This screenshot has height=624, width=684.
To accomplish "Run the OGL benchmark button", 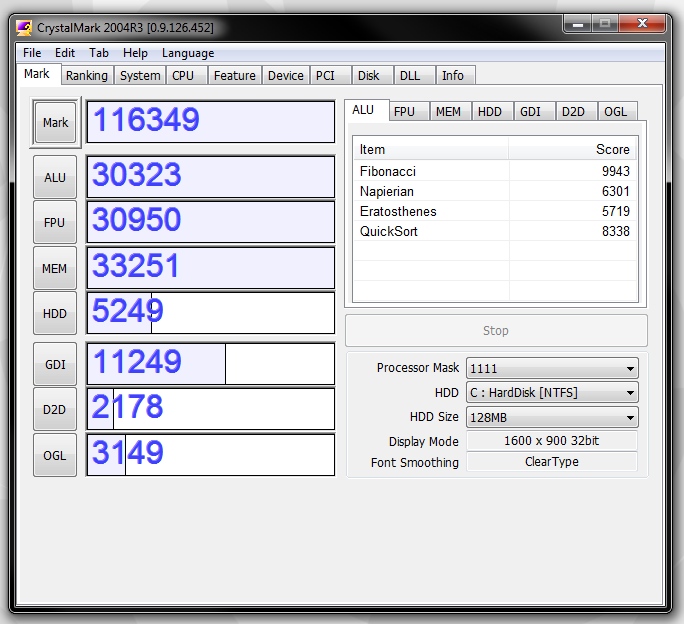I will click(x=55, y=455).
